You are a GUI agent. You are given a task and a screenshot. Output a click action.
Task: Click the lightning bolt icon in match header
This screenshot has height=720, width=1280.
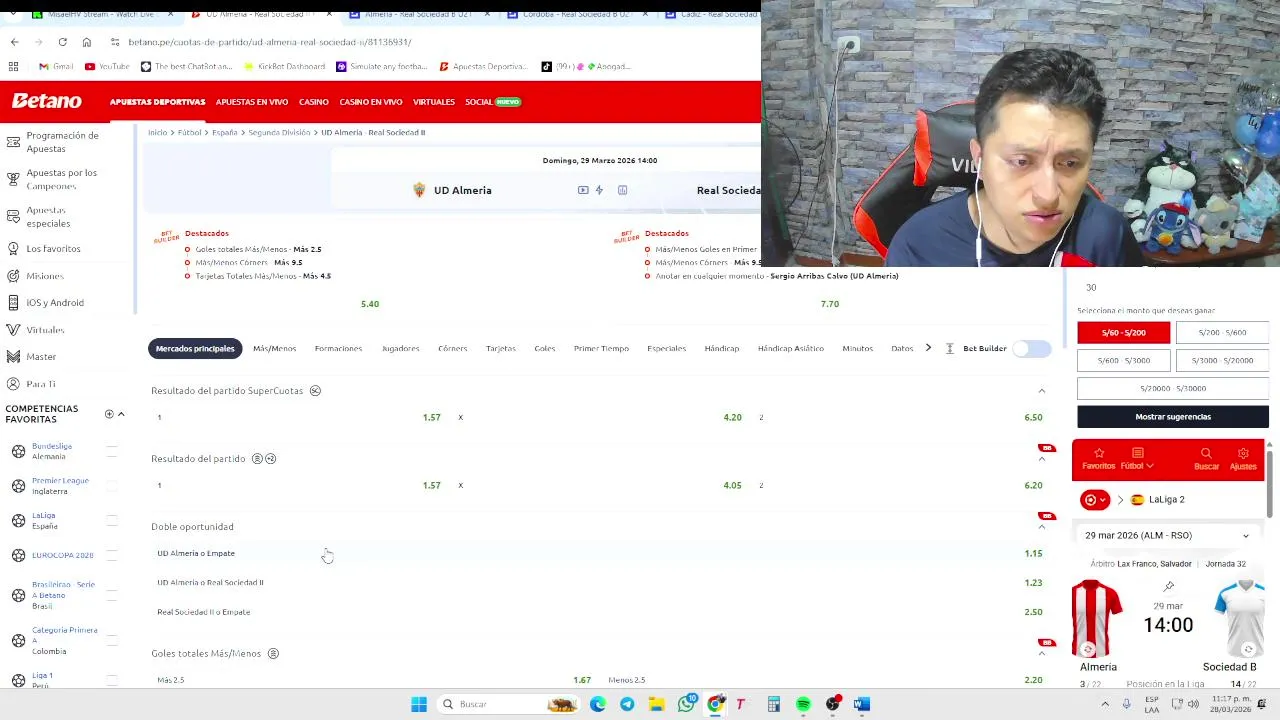[599, 190]
